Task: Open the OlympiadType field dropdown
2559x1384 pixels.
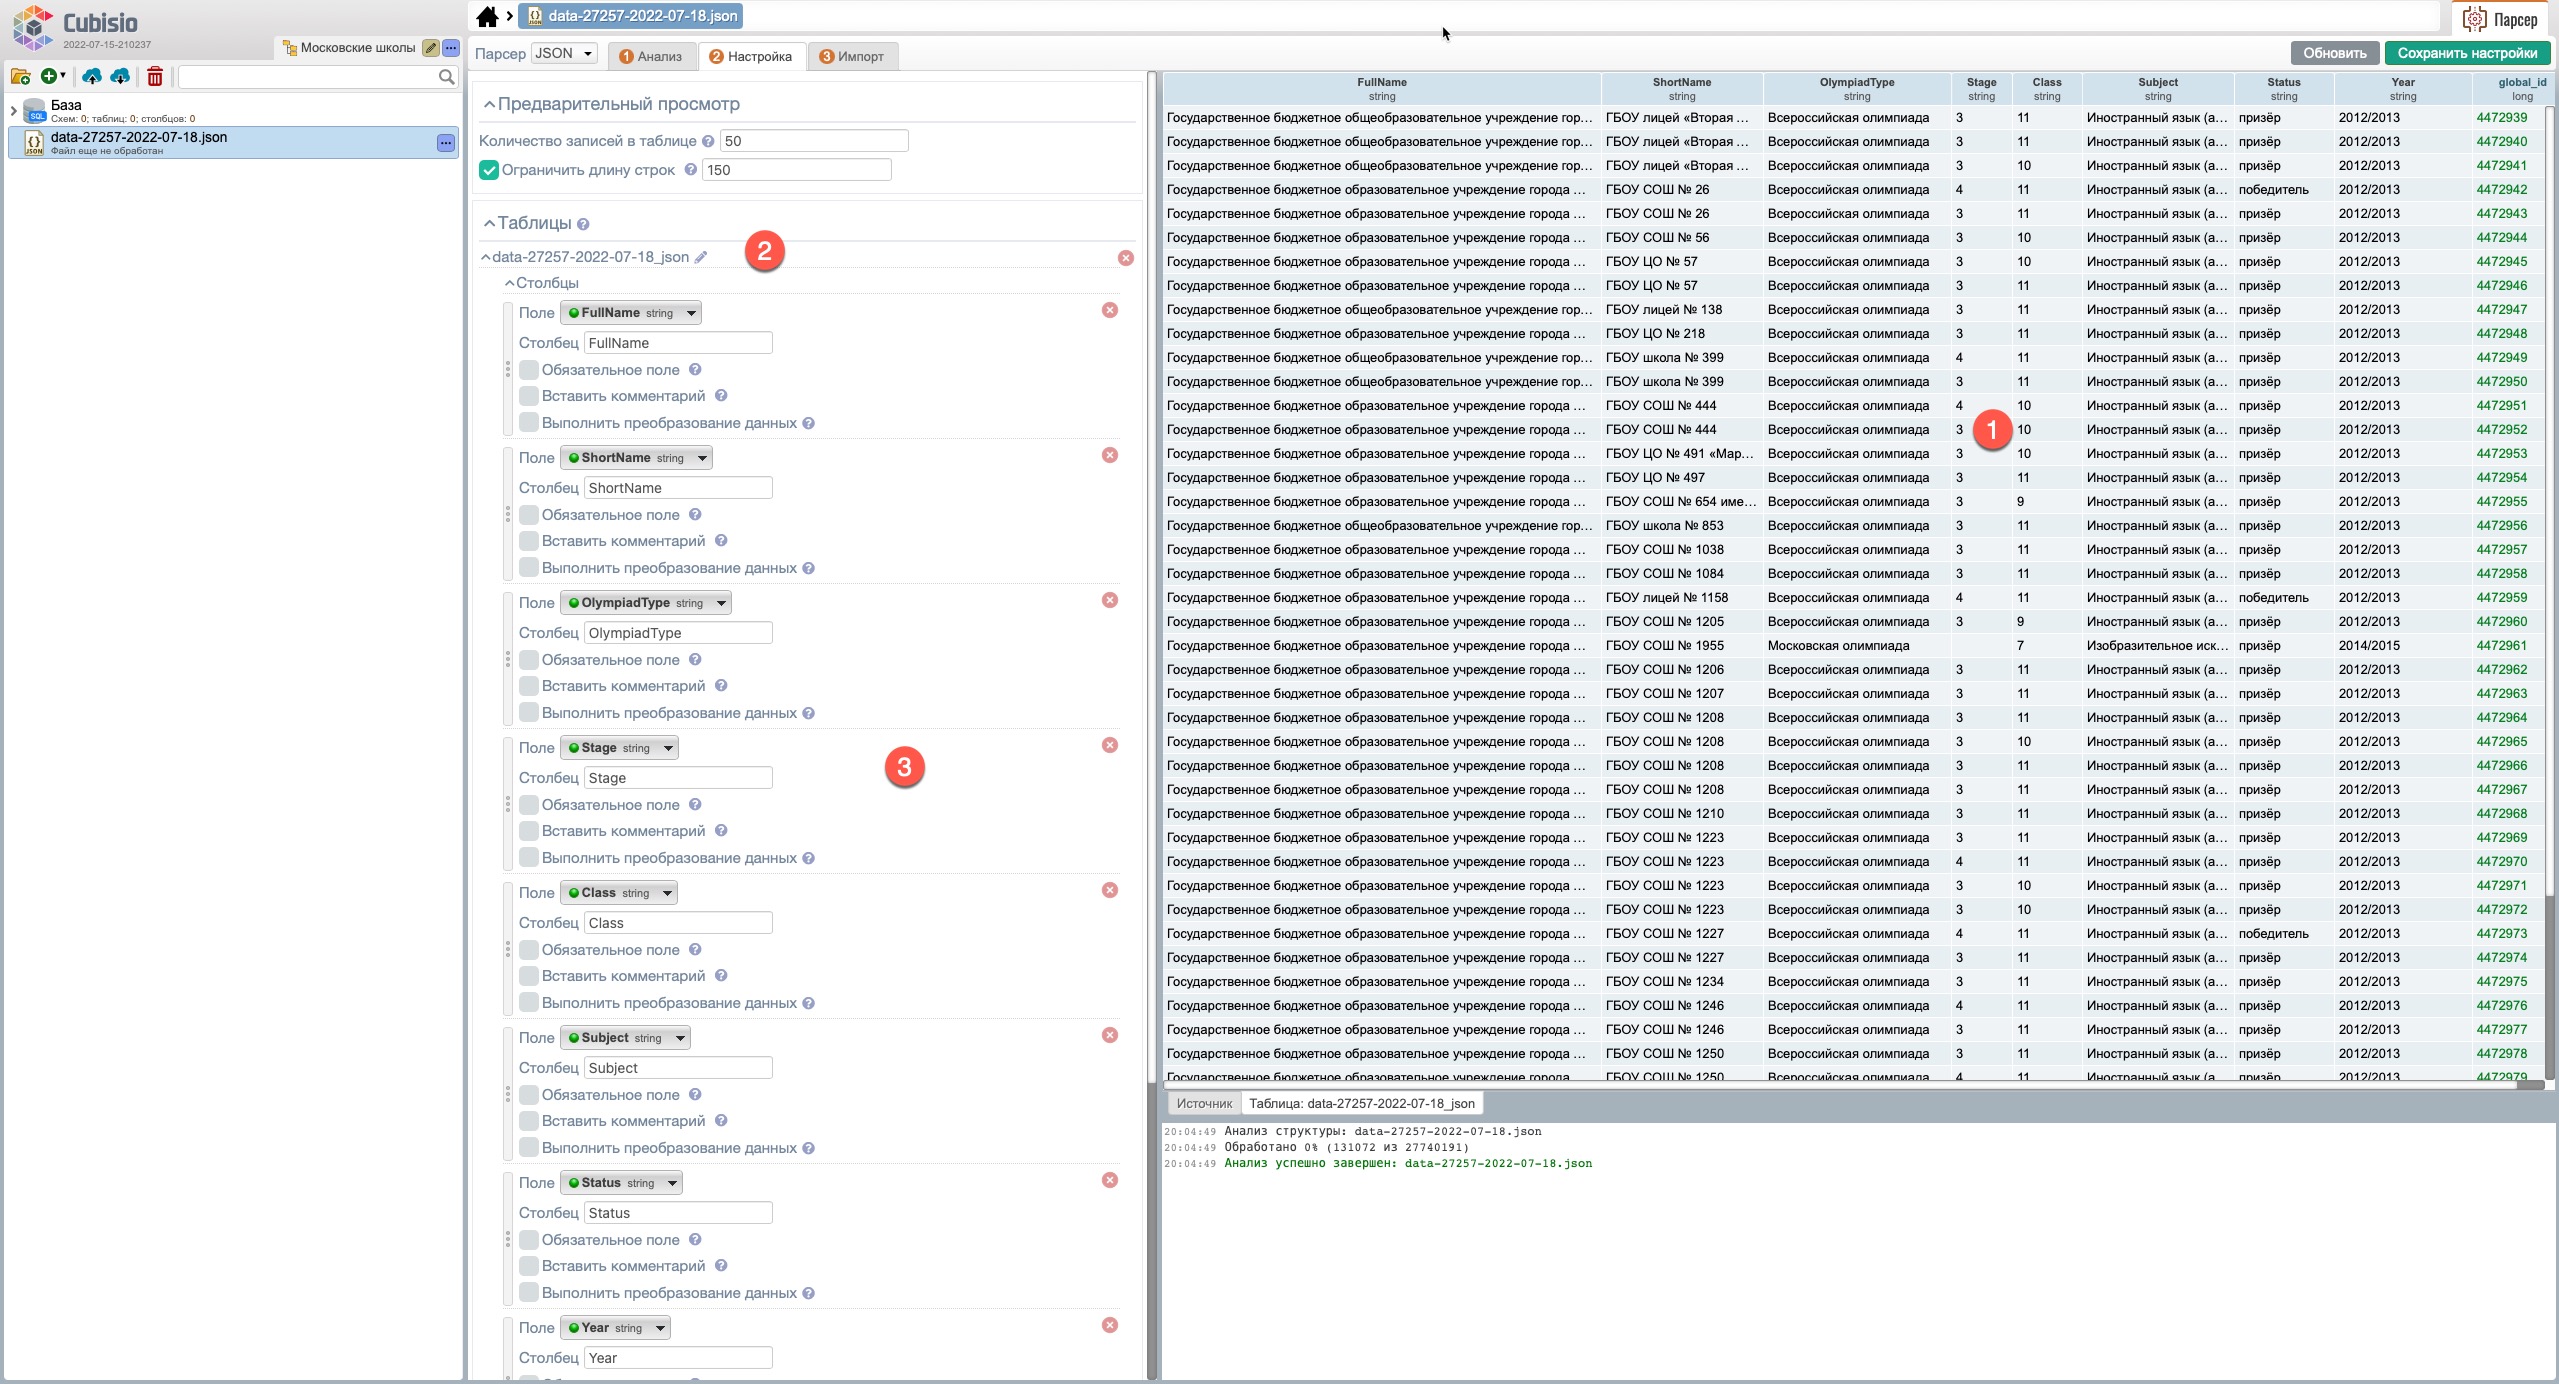Action: pos(645,603)
